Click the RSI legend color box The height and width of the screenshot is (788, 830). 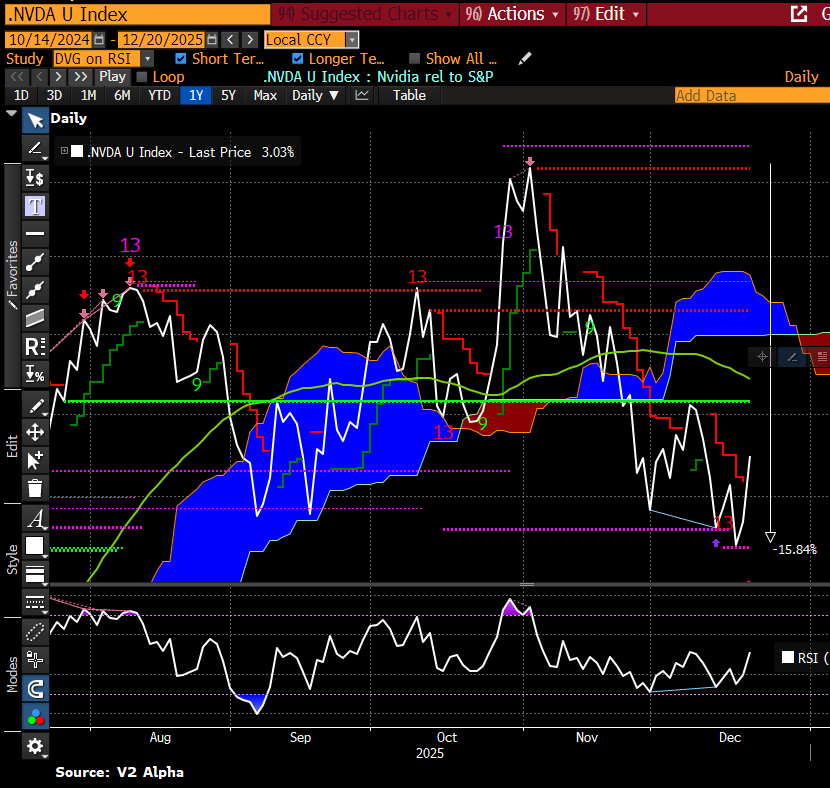[788, 657]
